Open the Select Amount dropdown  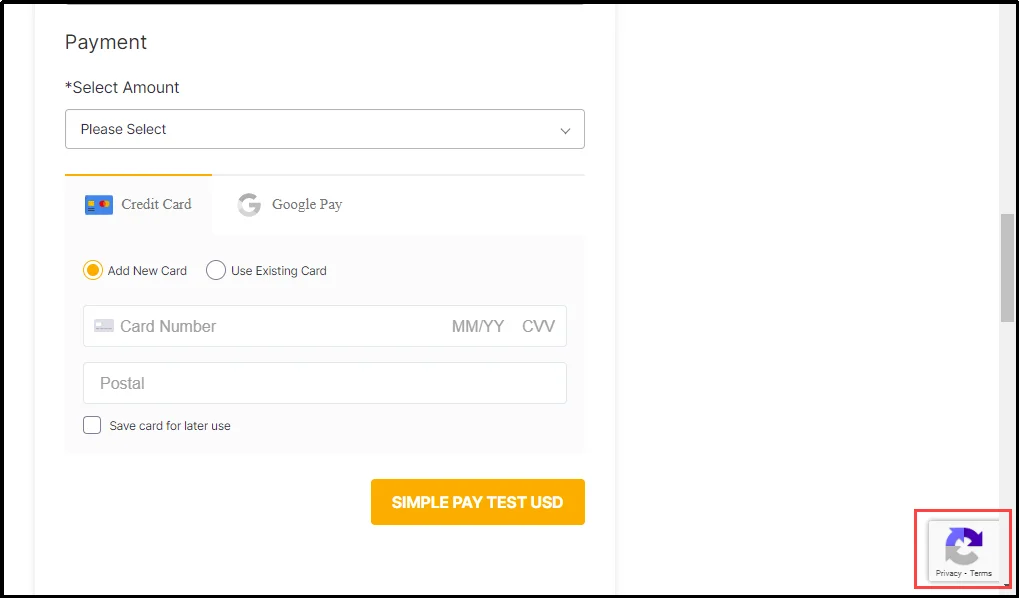(324, 129)
